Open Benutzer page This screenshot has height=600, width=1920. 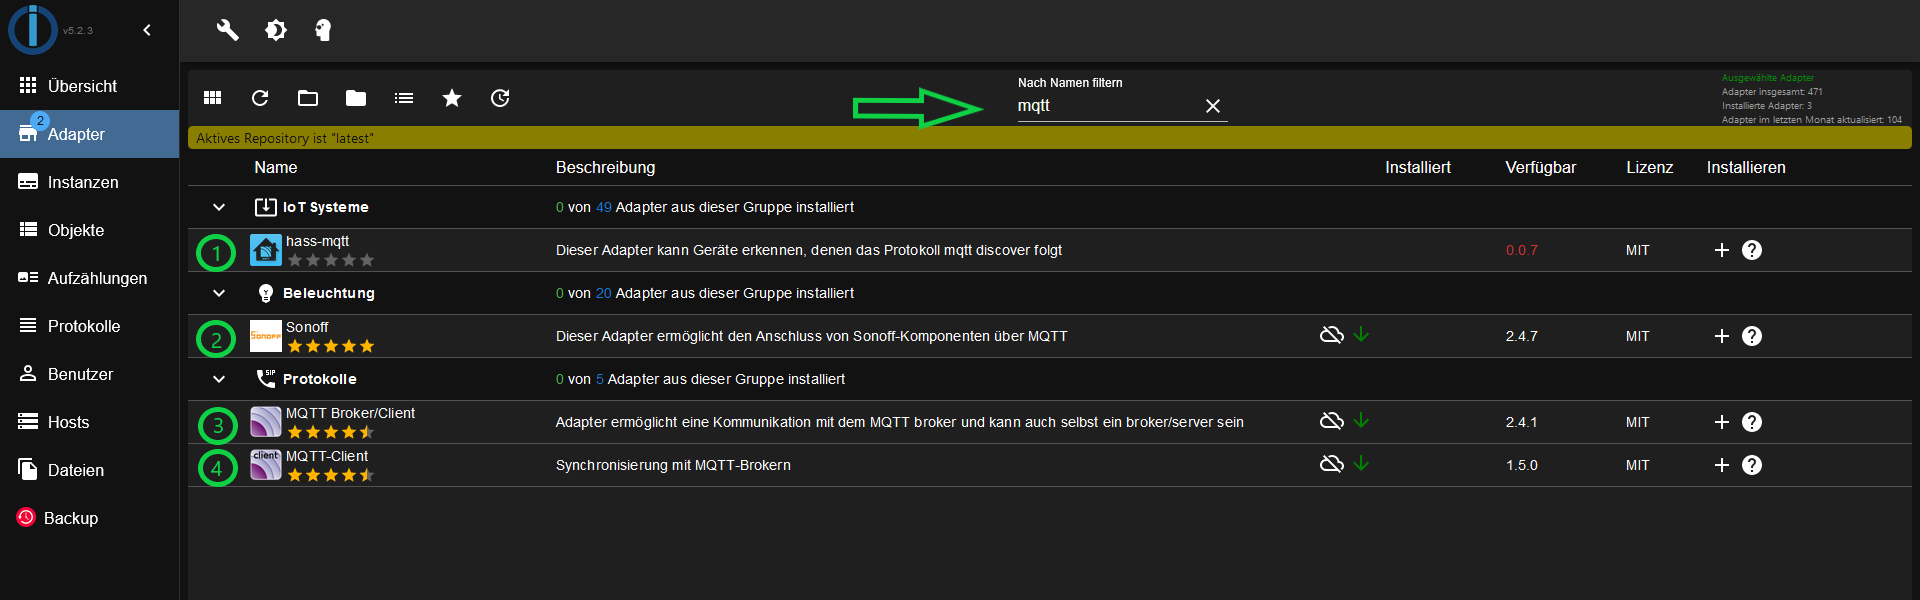tap(90, 374)
